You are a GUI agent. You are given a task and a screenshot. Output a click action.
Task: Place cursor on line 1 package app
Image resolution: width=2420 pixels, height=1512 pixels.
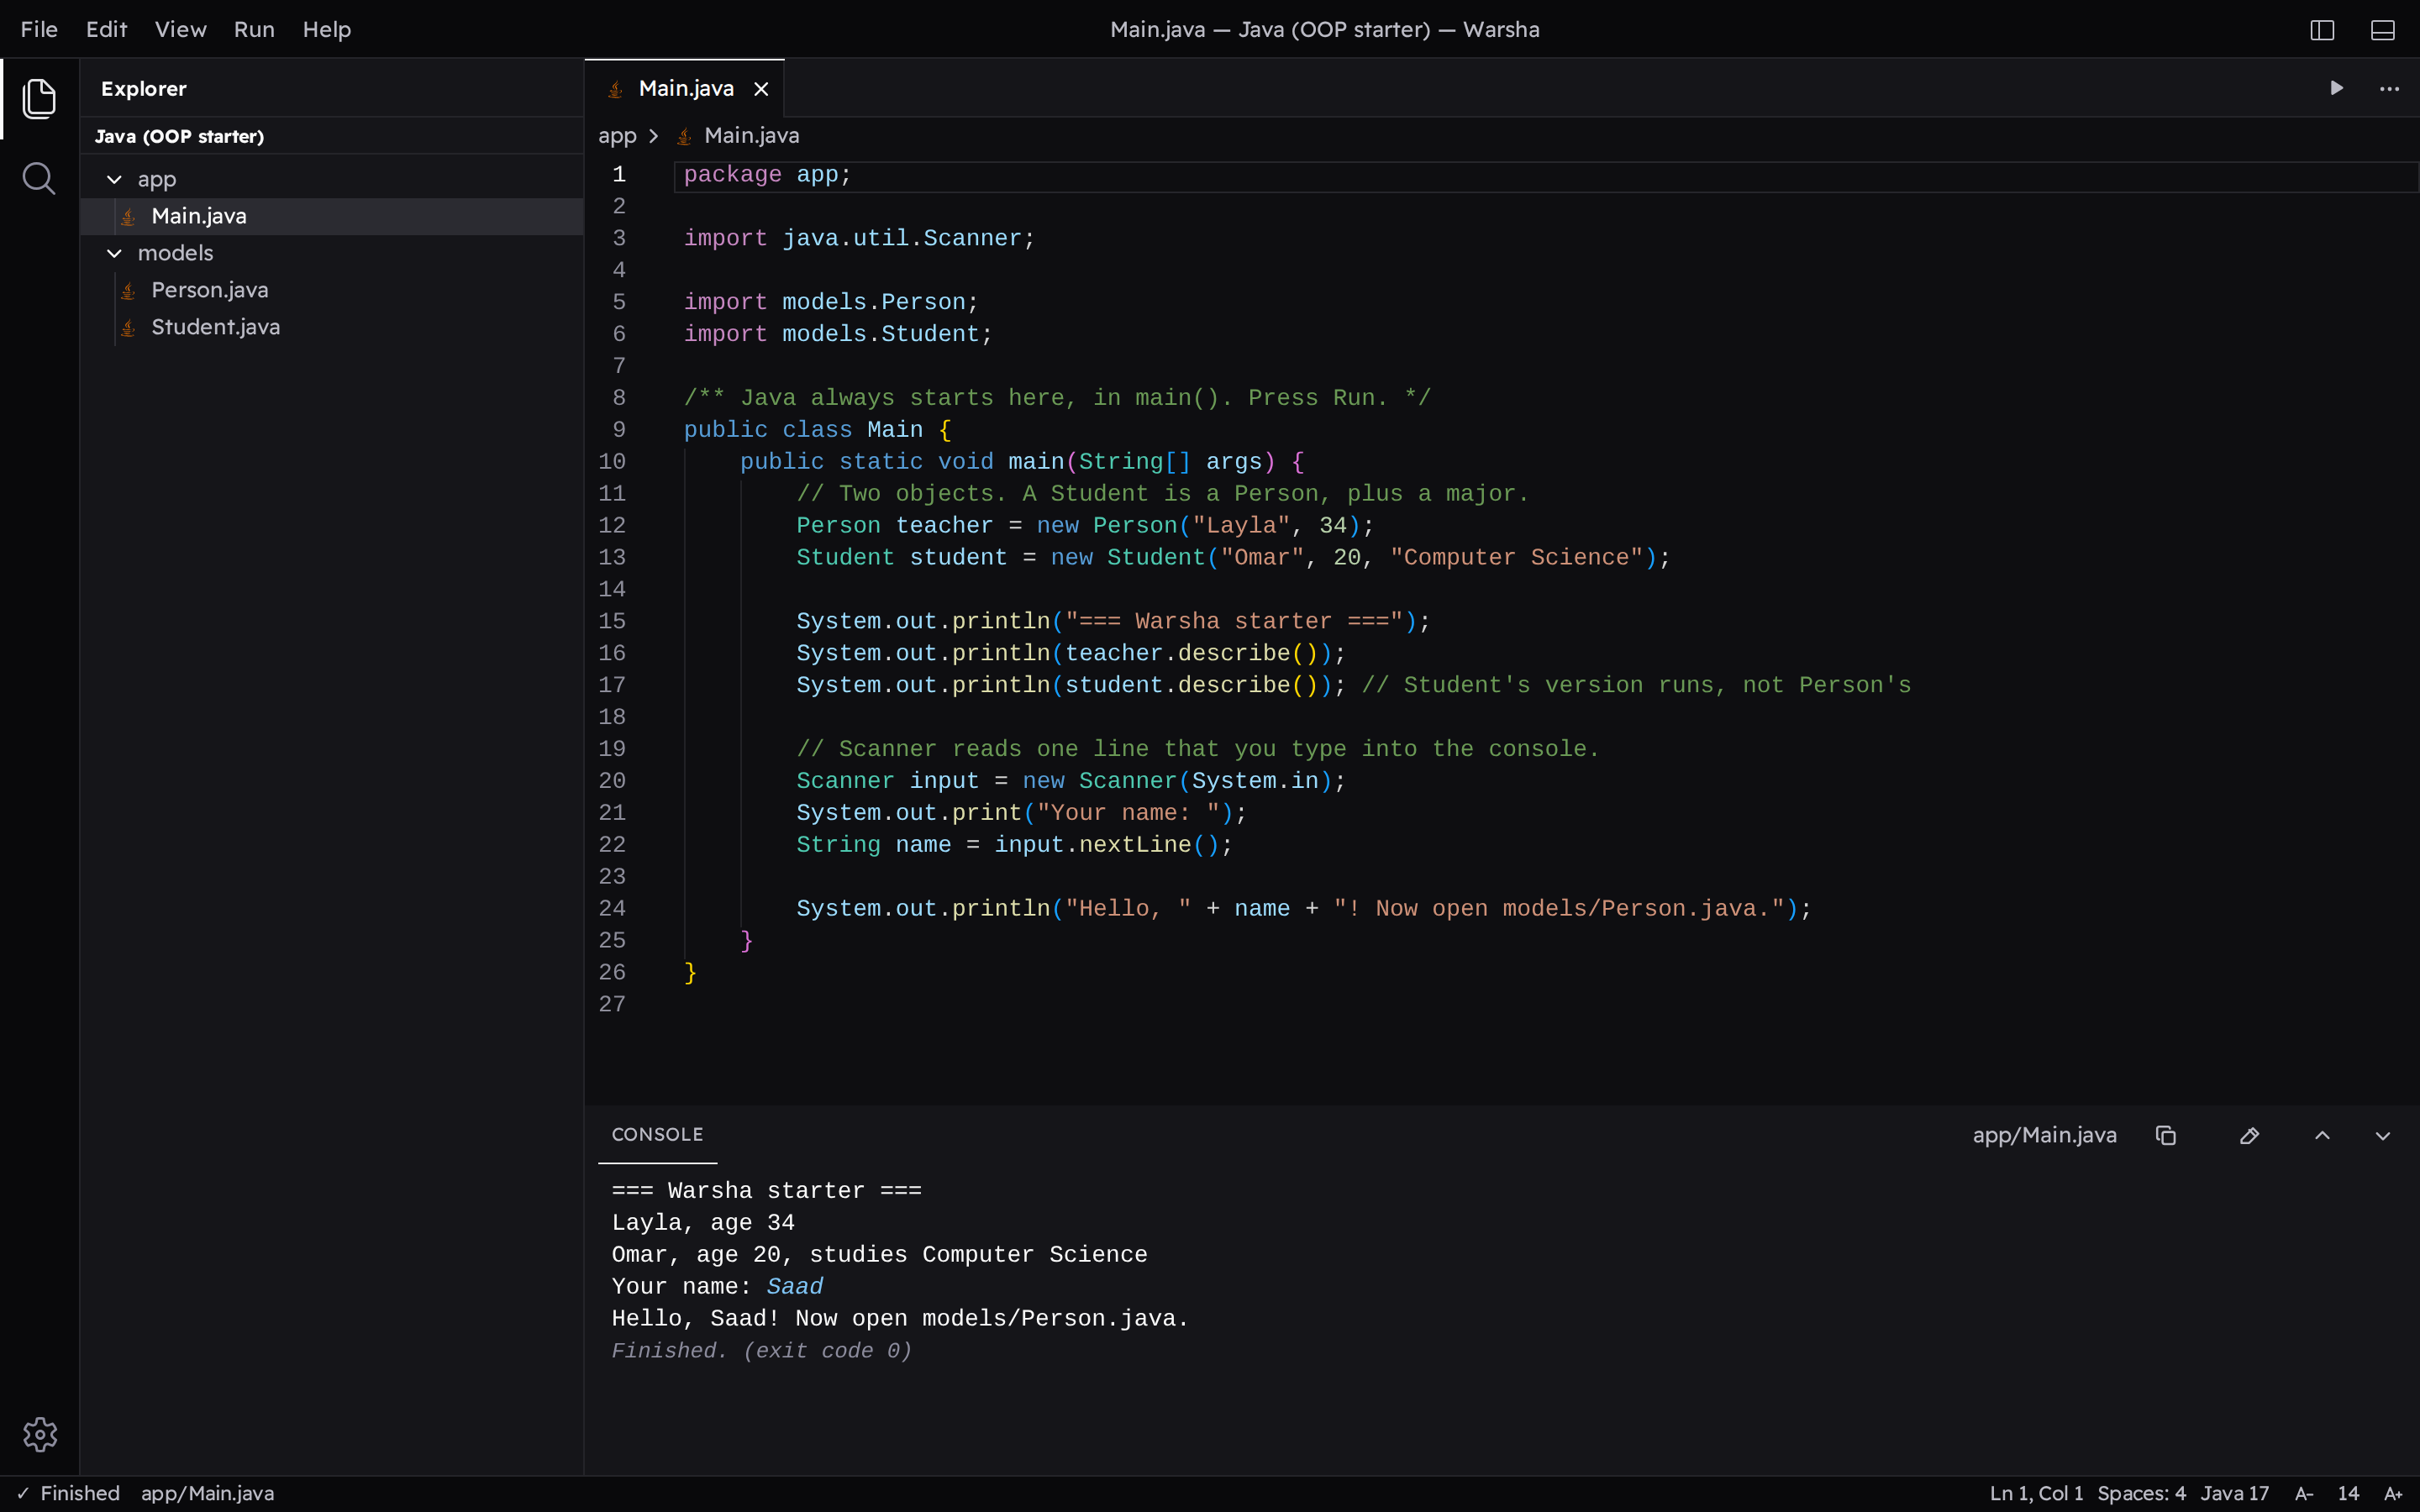tap(767, 175)
